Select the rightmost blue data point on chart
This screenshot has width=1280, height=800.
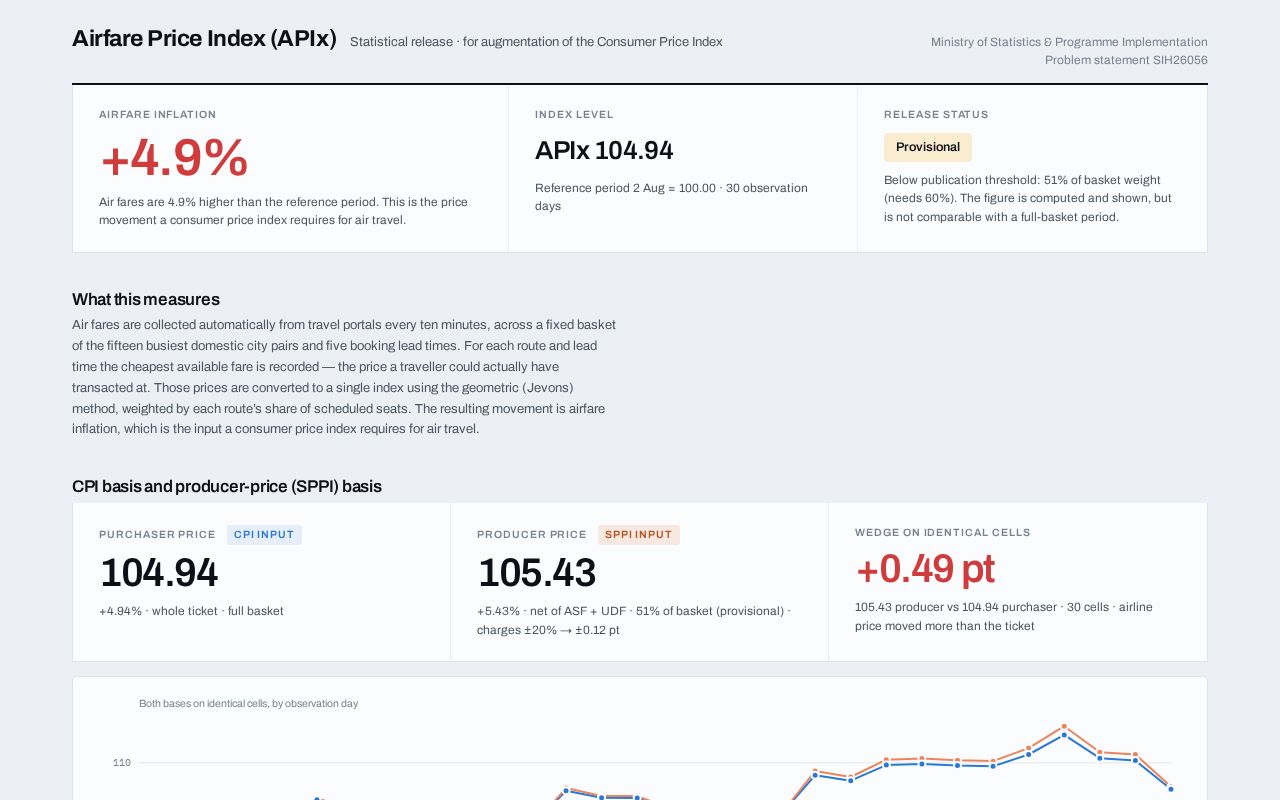click(x=1171, y=789)
